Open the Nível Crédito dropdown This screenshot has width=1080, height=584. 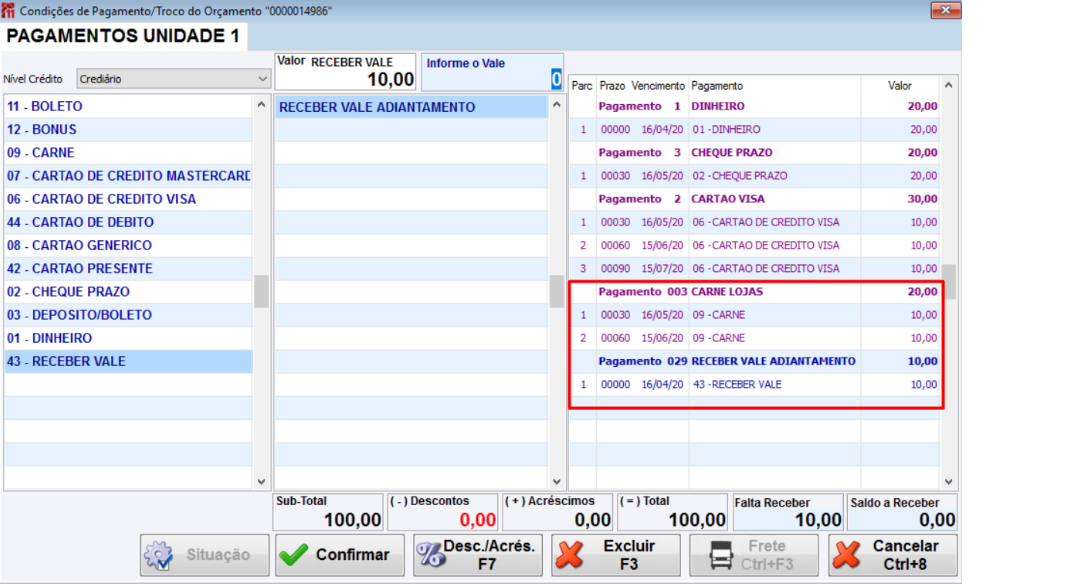point(173,79)
